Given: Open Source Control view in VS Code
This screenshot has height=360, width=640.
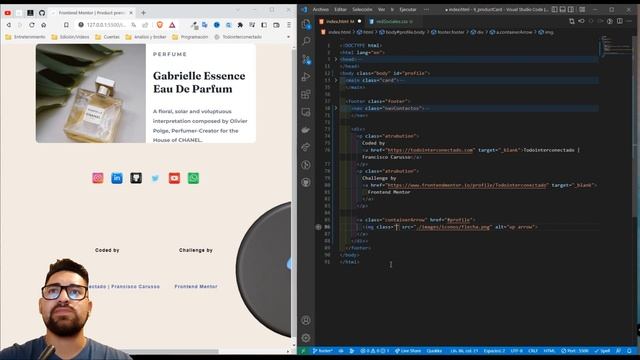Looking at the screenshot, I should [x=306, y=59].
